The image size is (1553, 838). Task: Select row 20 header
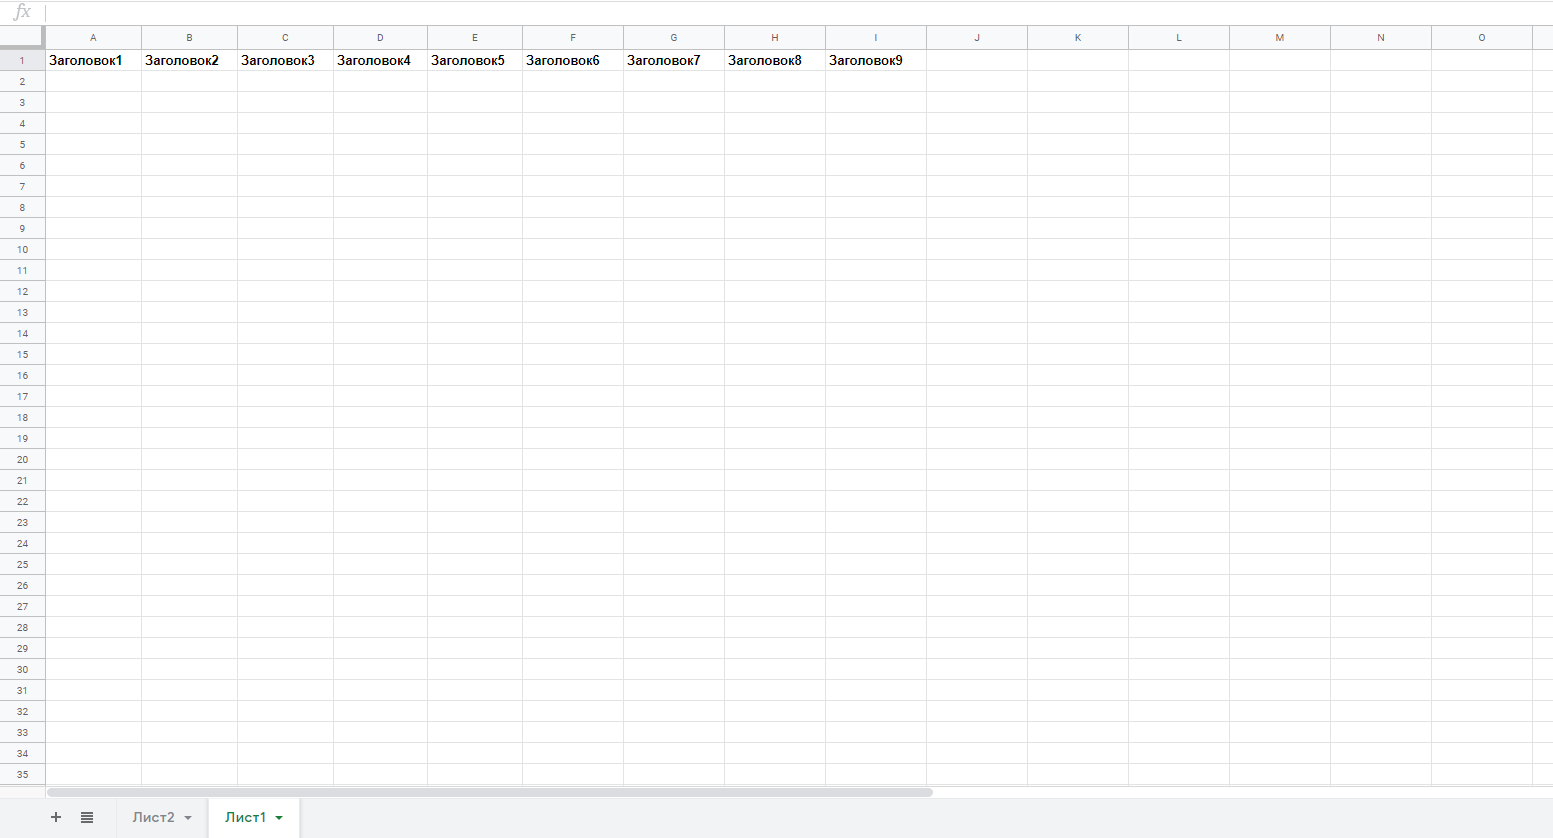[22, 459]
